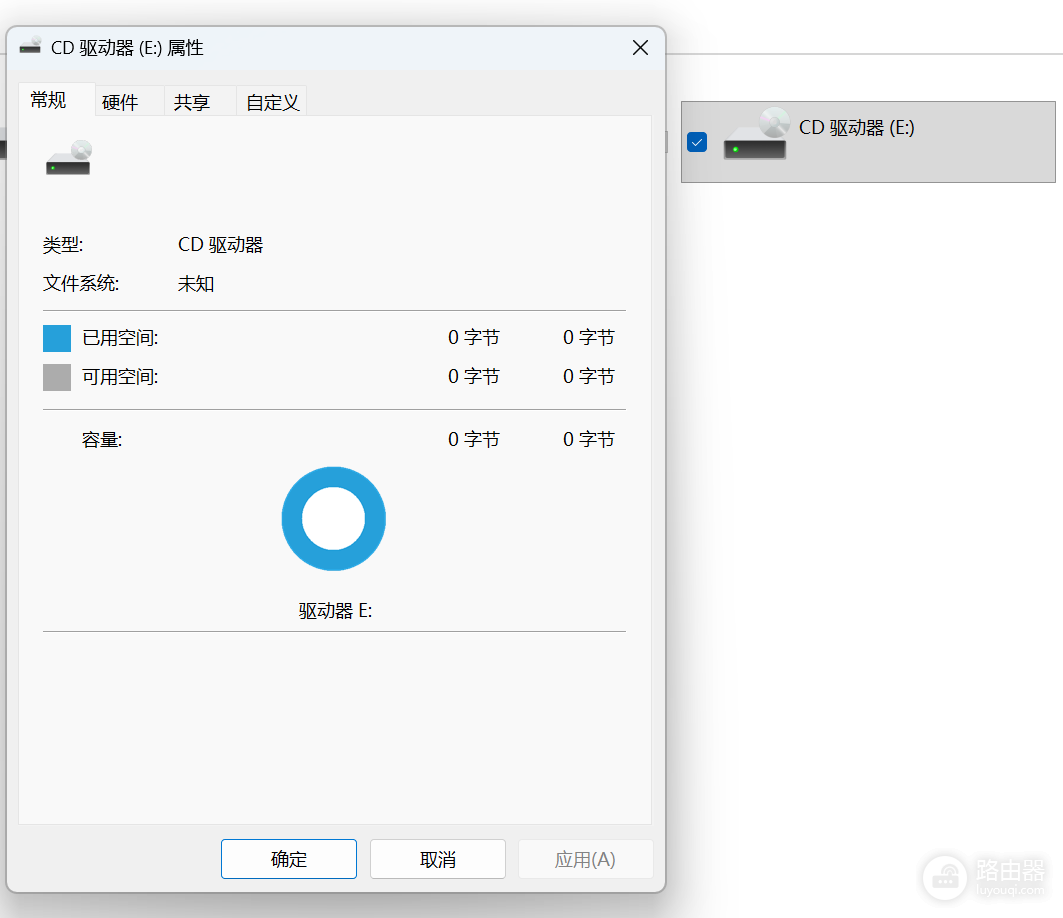Click the 驱动器 E: caption under chart
This screenshot has height=918, width=1063.
pyautogui.click(x=336, y=611)
